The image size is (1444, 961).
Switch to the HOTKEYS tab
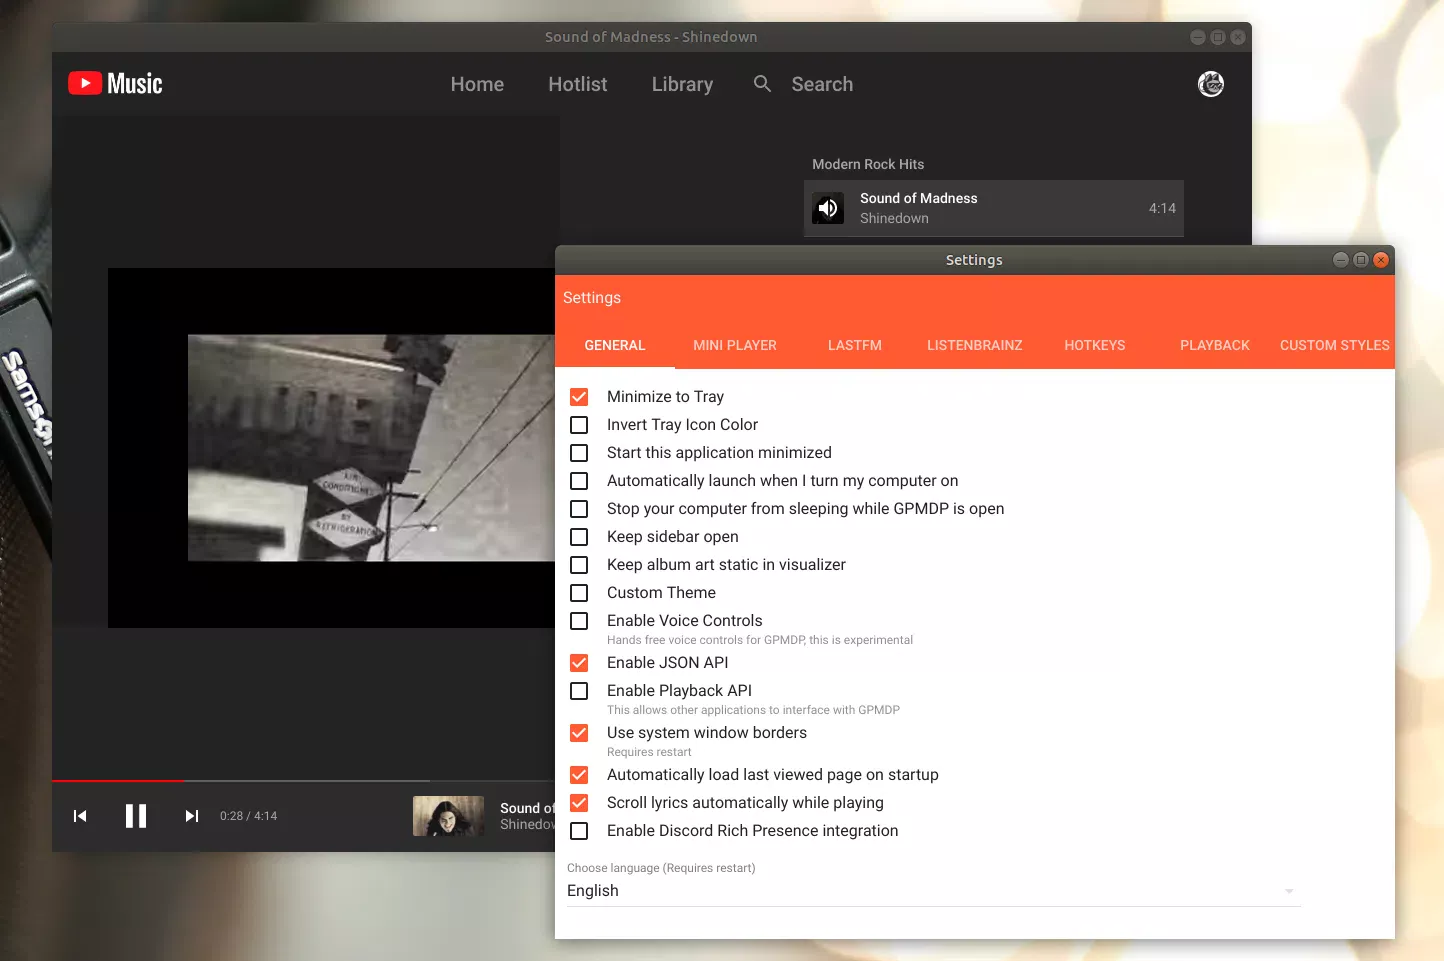coord(1095,345)
